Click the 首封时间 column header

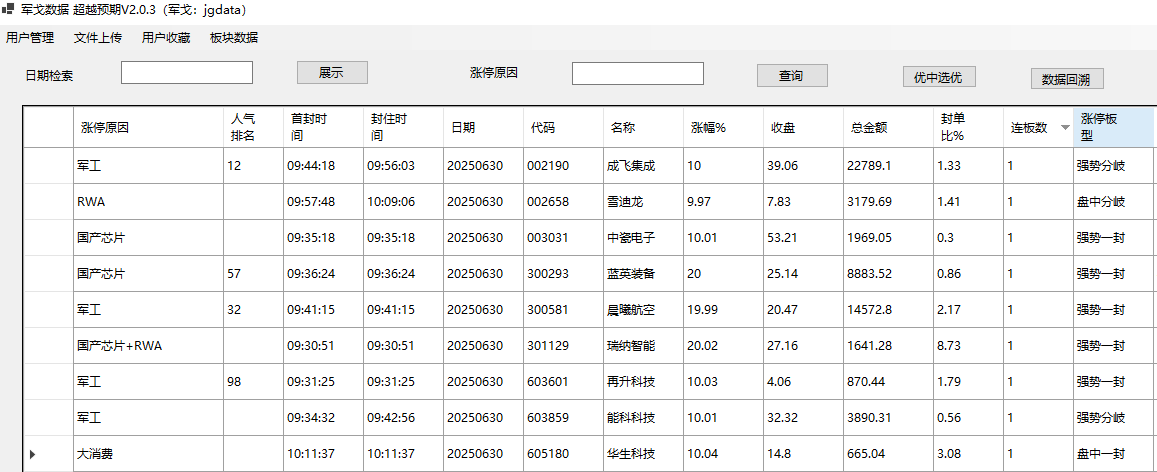pos(323,128)
